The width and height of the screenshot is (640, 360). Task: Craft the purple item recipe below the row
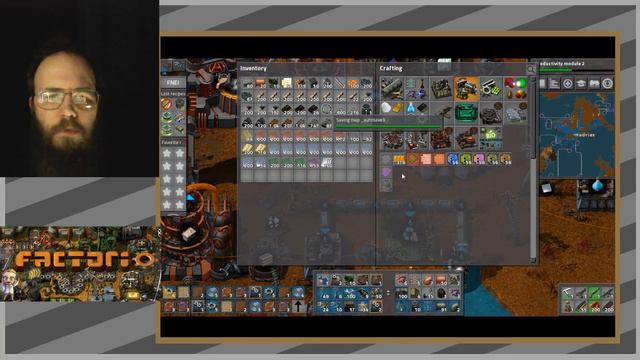[x=386, y=172]
